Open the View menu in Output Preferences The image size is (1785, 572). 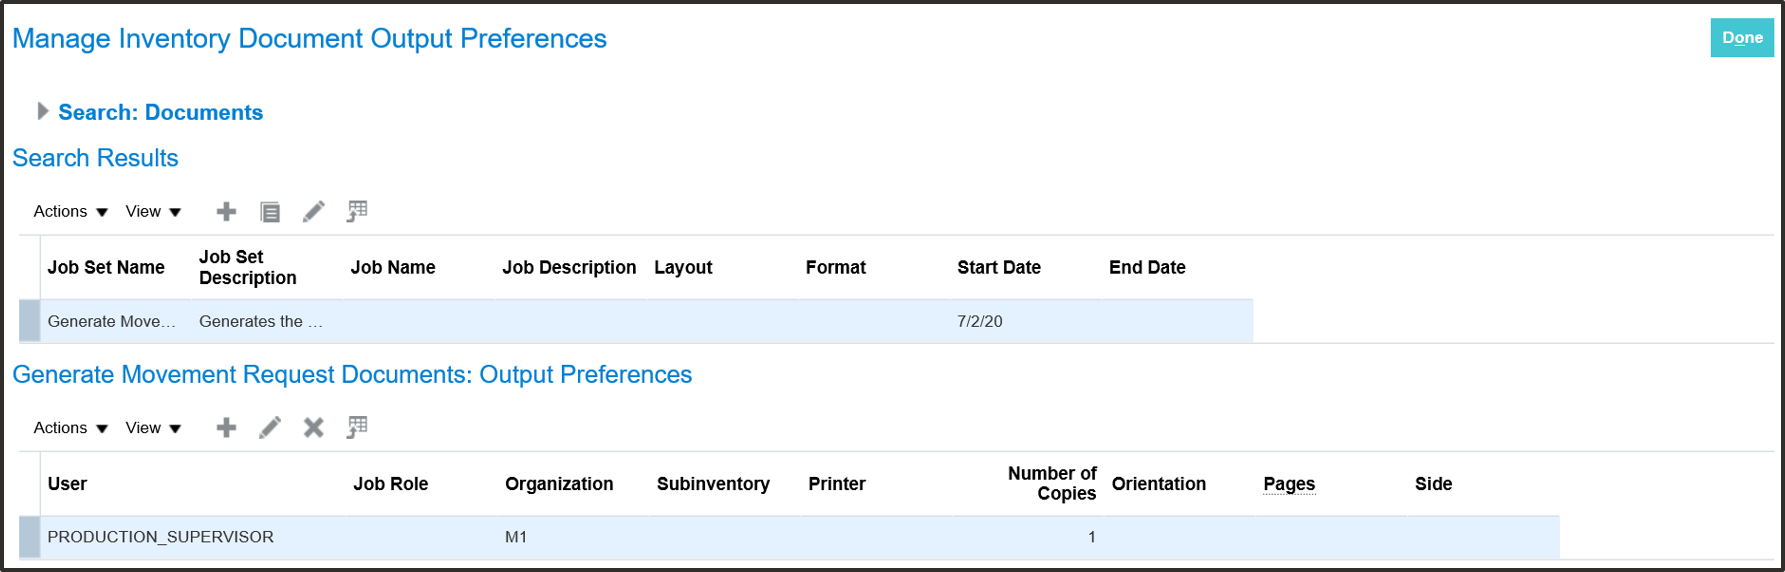153,428
